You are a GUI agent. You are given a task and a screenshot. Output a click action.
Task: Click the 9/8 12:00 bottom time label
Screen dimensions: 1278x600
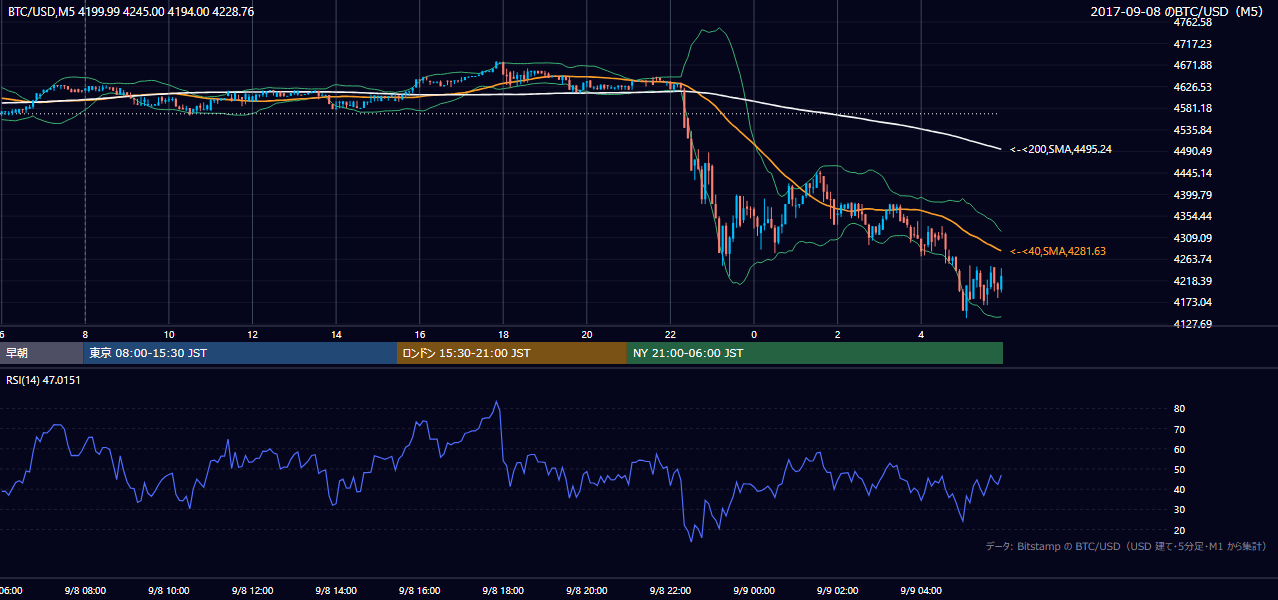click(x=254, y=591)
